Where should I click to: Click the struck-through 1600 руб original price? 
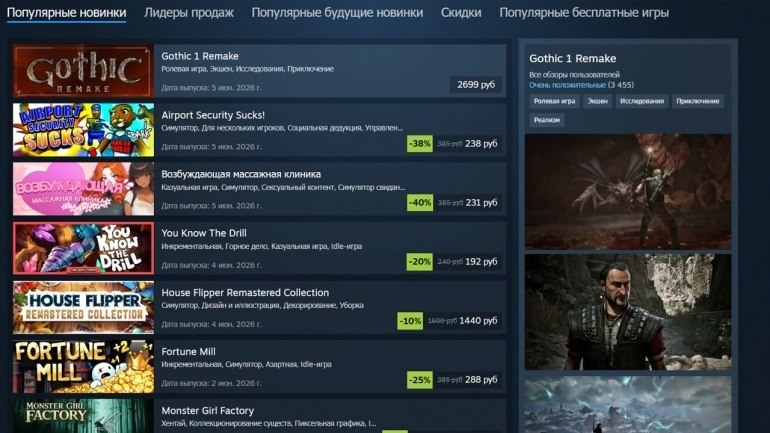click(442, 321)
